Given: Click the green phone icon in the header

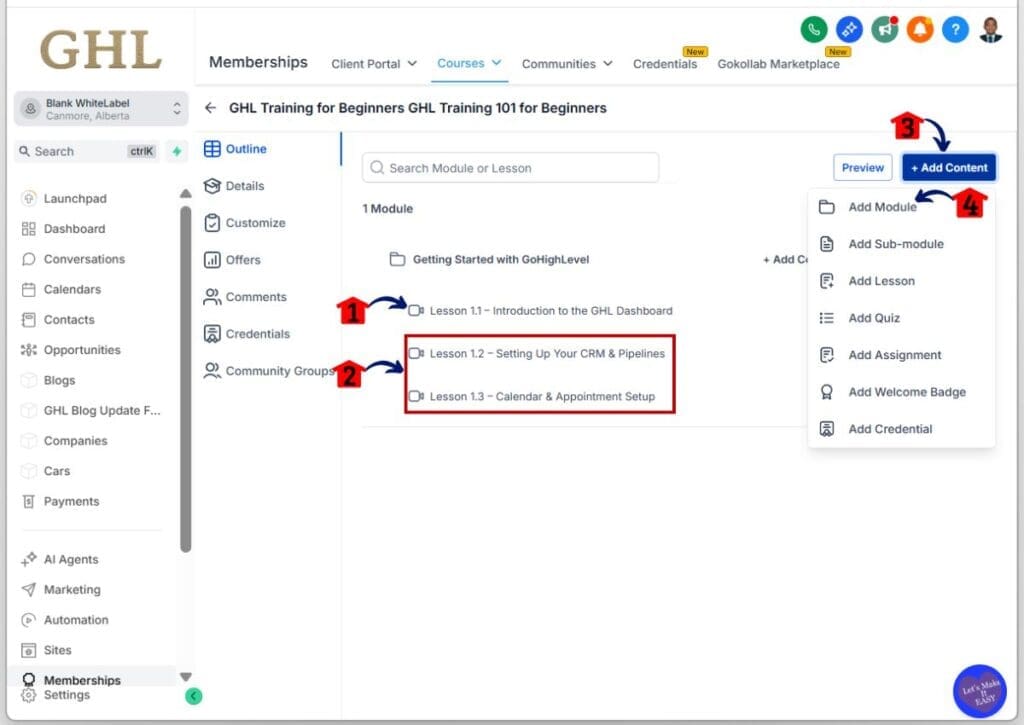Looking at the screenshot, I should coord(813,30).
